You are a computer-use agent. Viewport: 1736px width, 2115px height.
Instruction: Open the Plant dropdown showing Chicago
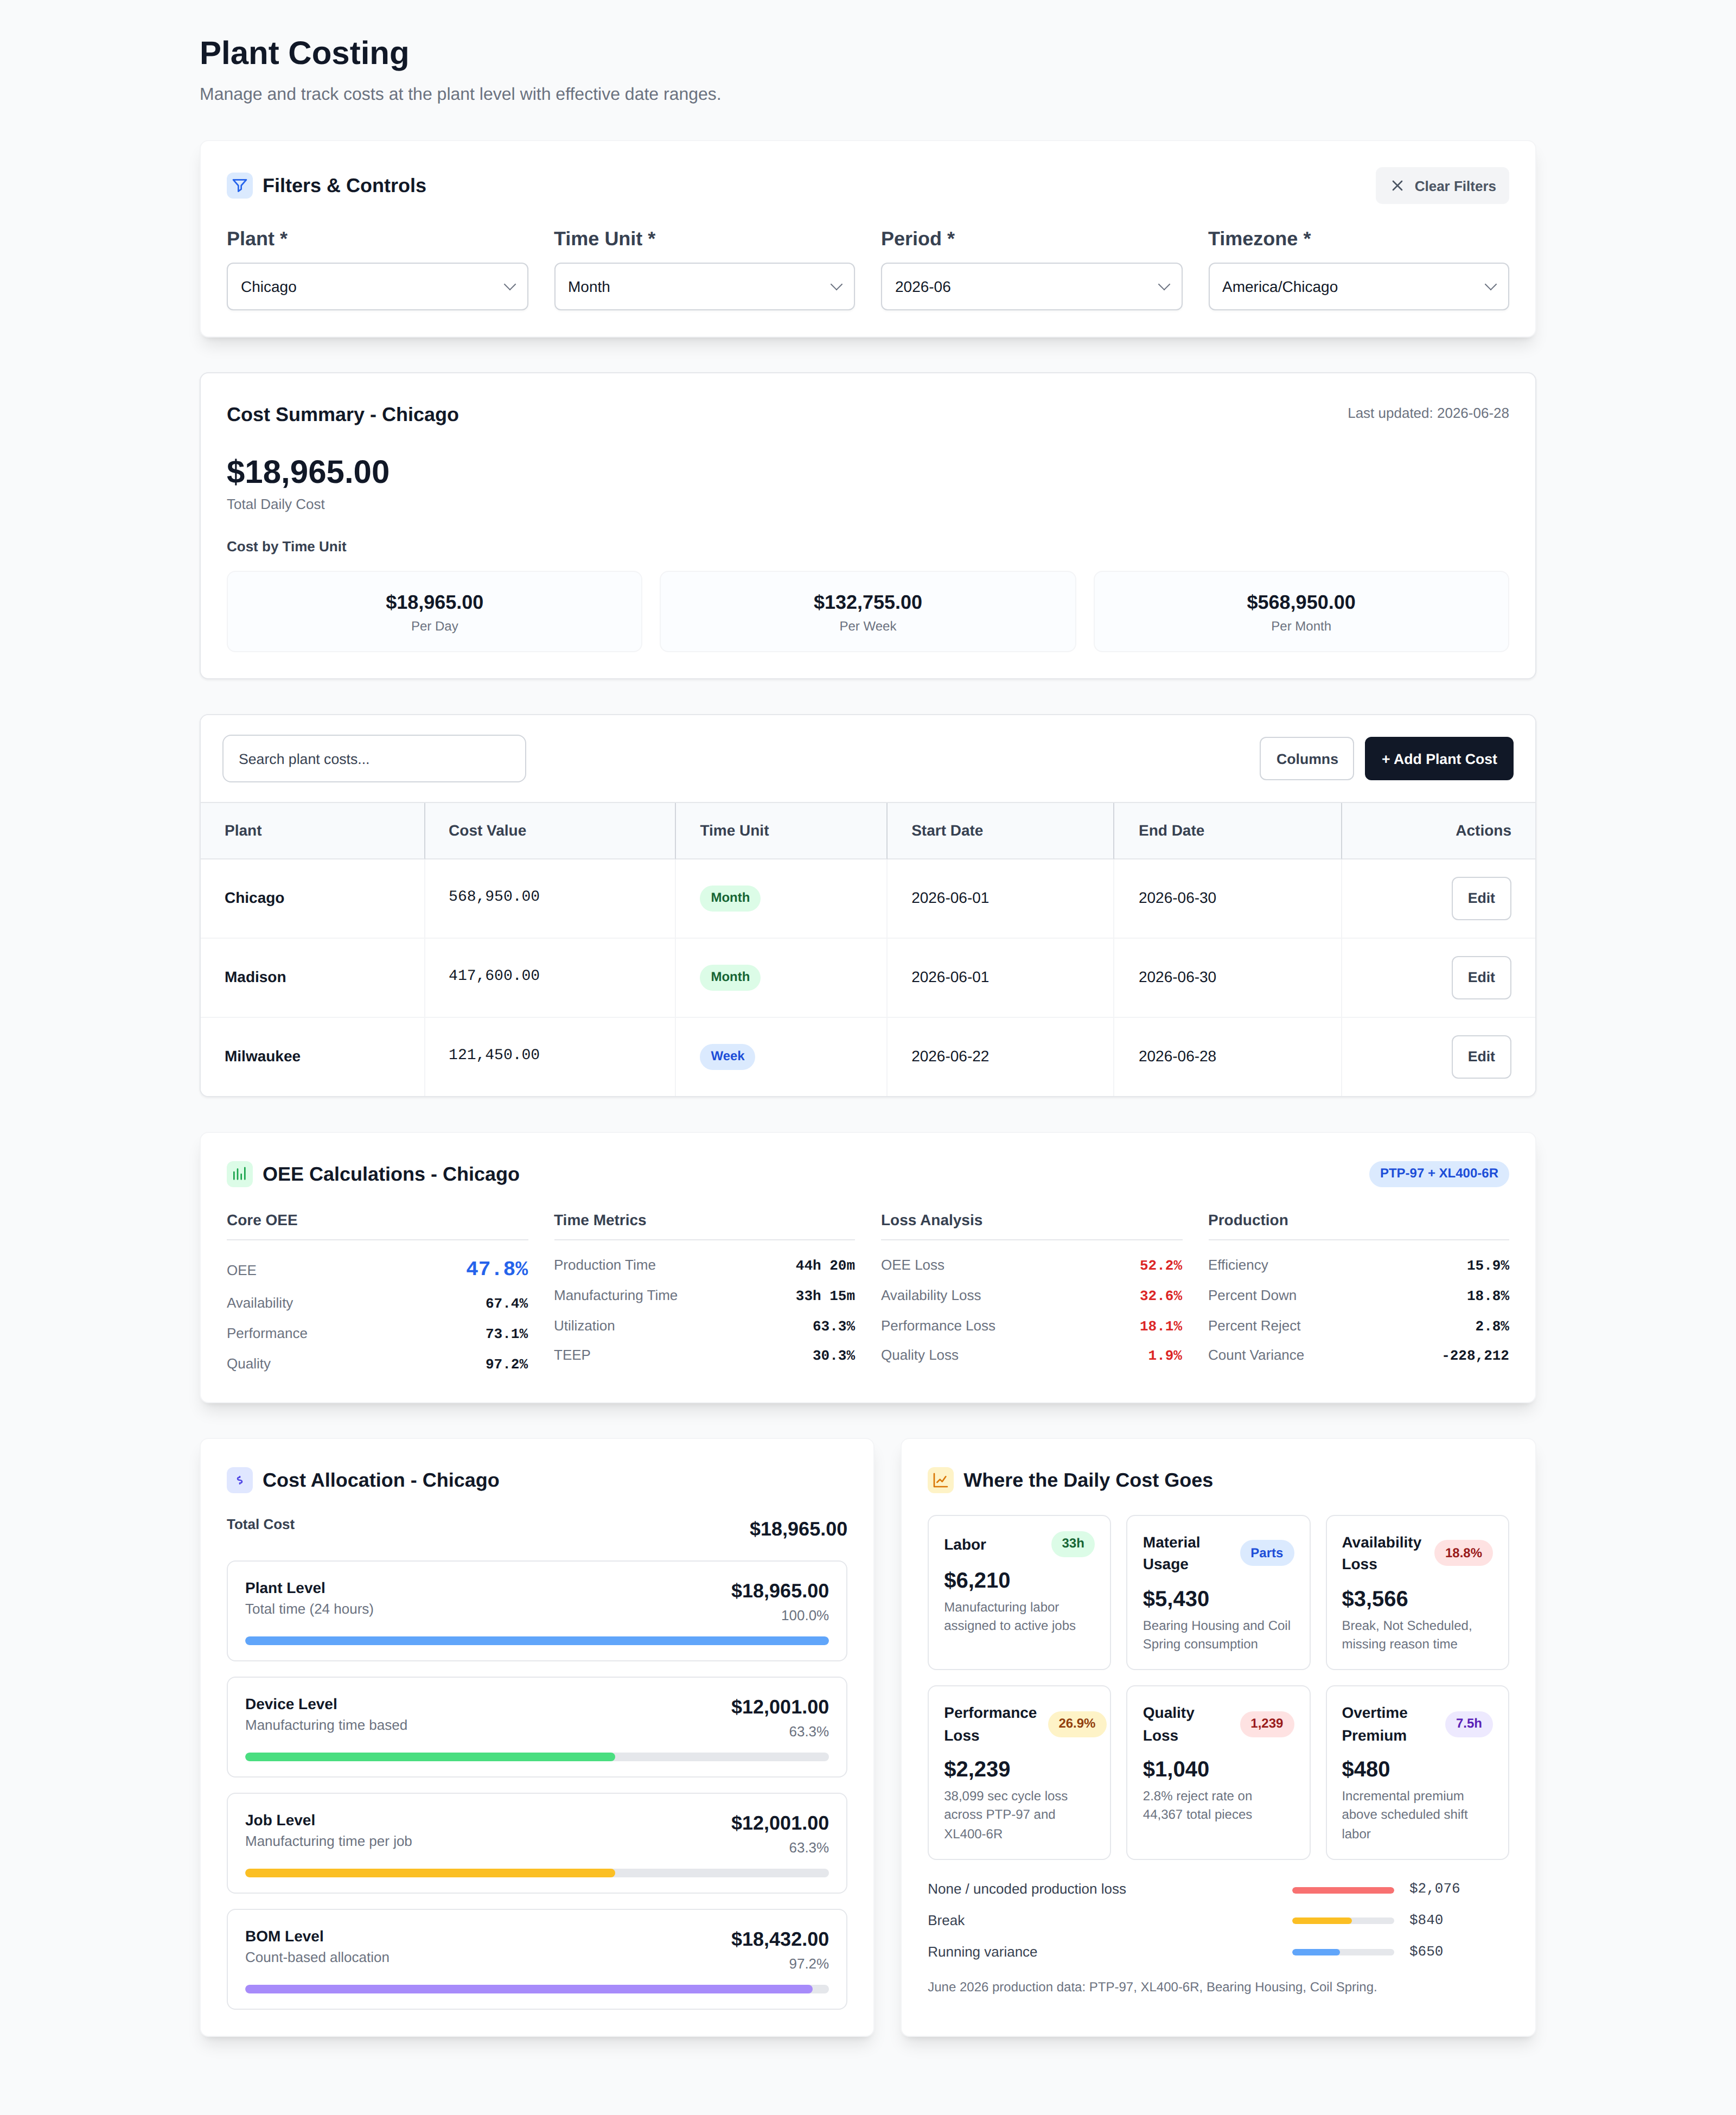pyautogui.click(x=377, y=287)
